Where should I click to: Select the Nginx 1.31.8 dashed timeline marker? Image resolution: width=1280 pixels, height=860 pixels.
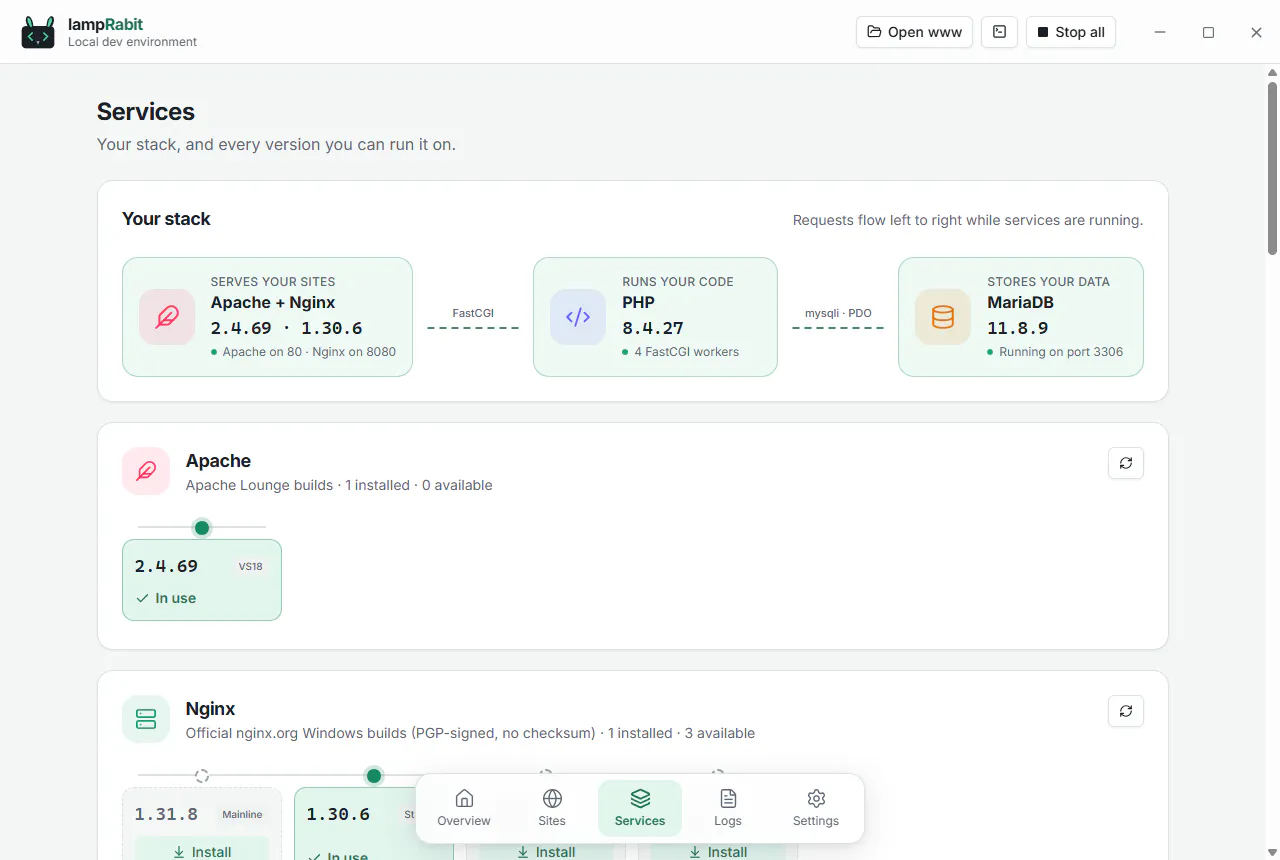202,775
